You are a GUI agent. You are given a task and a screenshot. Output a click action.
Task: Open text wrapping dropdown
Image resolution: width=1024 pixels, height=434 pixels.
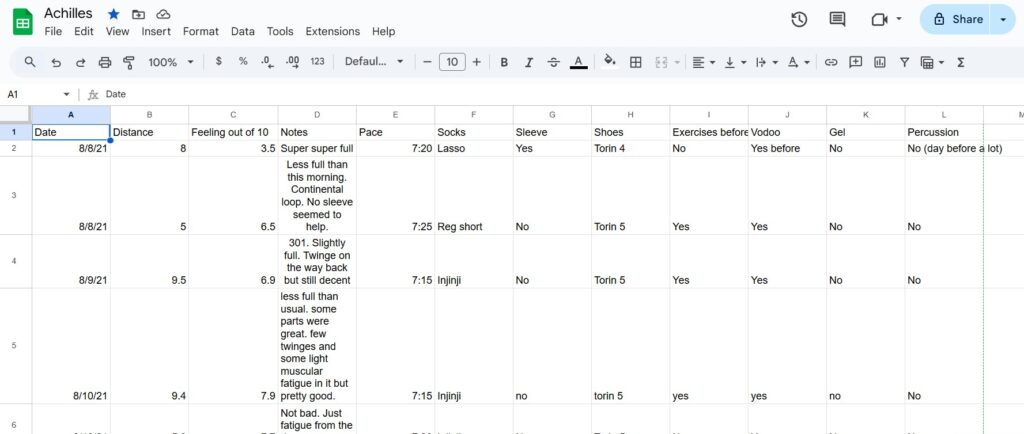coord(767,62)
